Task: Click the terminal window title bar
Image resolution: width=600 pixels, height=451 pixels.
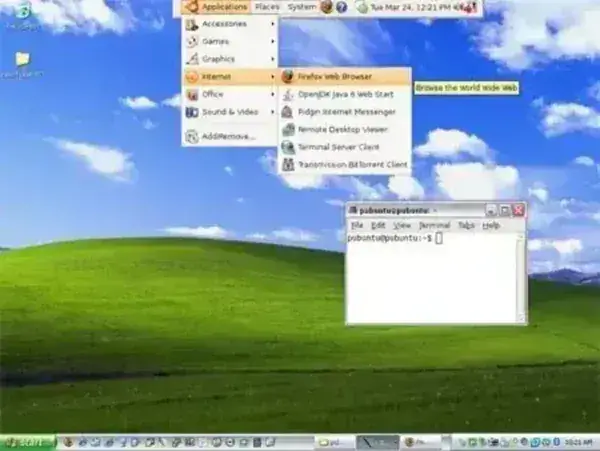Action: (415, 210)
